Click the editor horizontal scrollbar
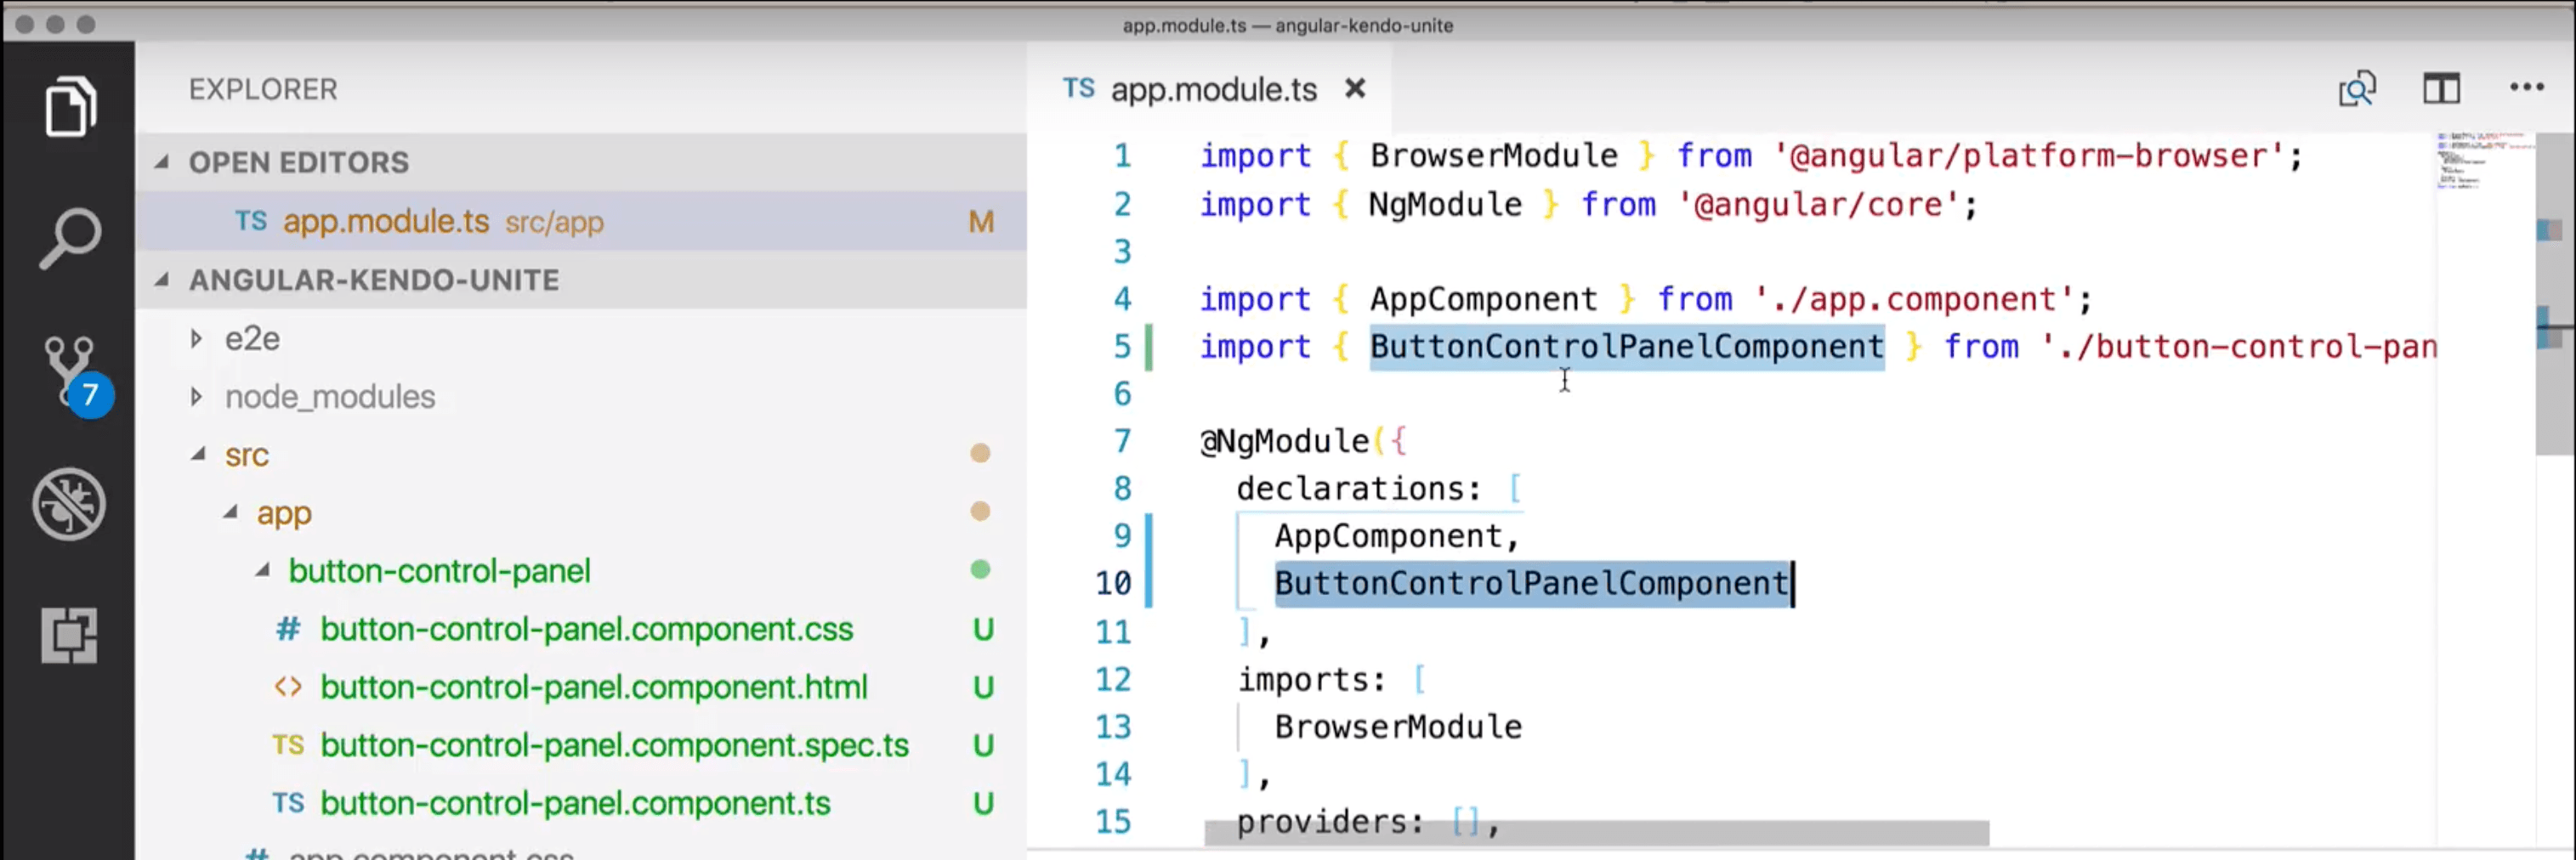This screenshot has width=2576, height=860. 1596,832
